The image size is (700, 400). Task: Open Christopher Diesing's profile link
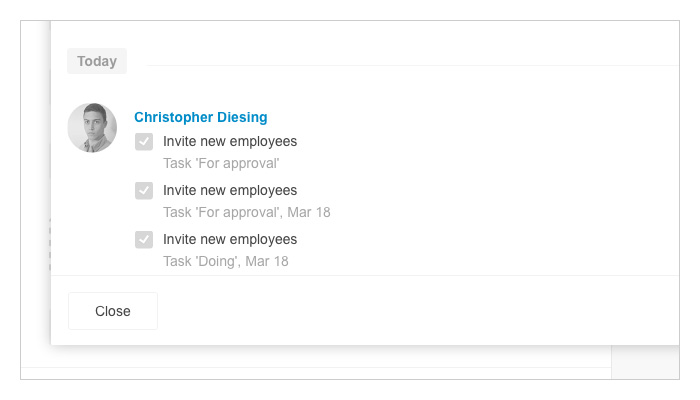pos(200,117)
